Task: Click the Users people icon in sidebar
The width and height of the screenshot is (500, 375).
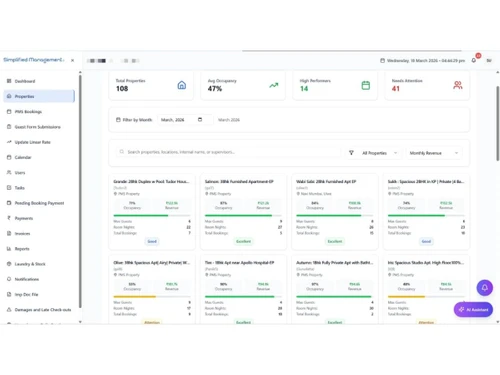Action: (x=9, y=172)
